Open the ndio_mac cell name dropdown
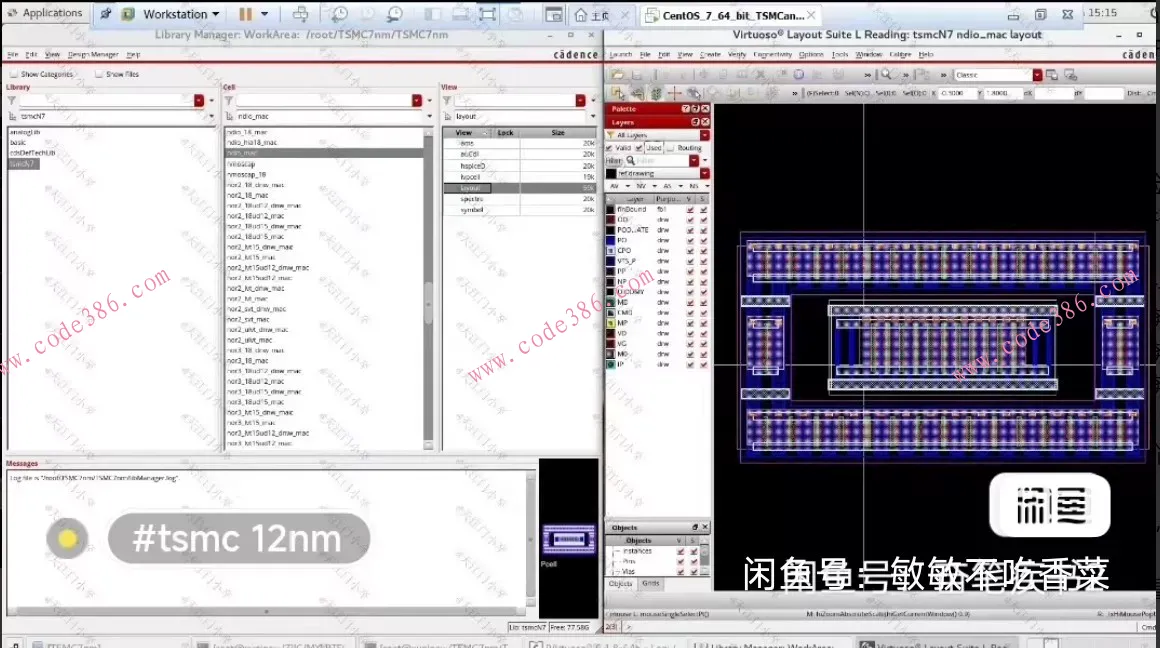This screenshot has height=648, width=1160. [429, 116]
